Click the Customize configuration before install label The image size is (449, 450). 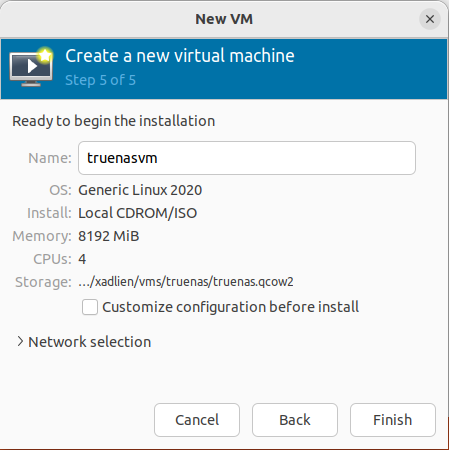[230, 307]
